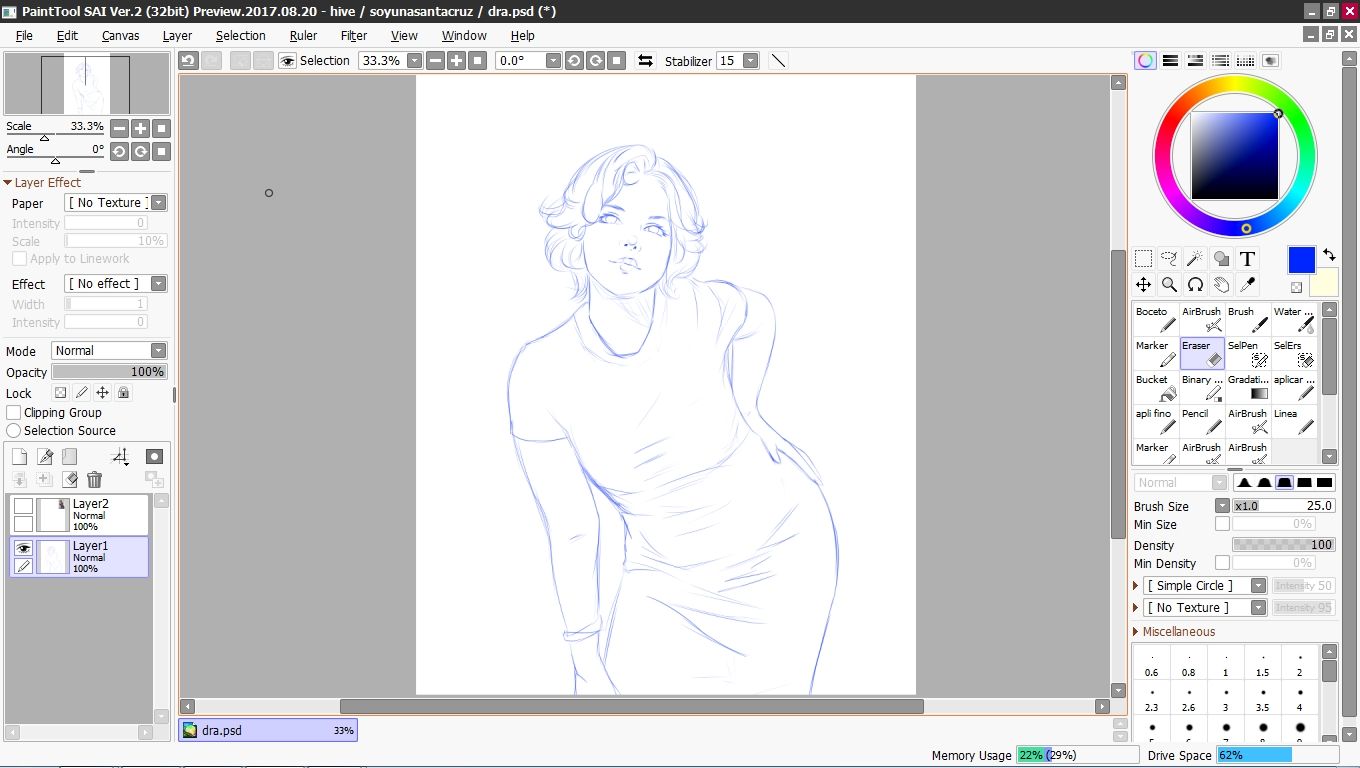Hide Layer1 with the eye icon
This screenshot has width=1360, height=768.
pos(23,548)
